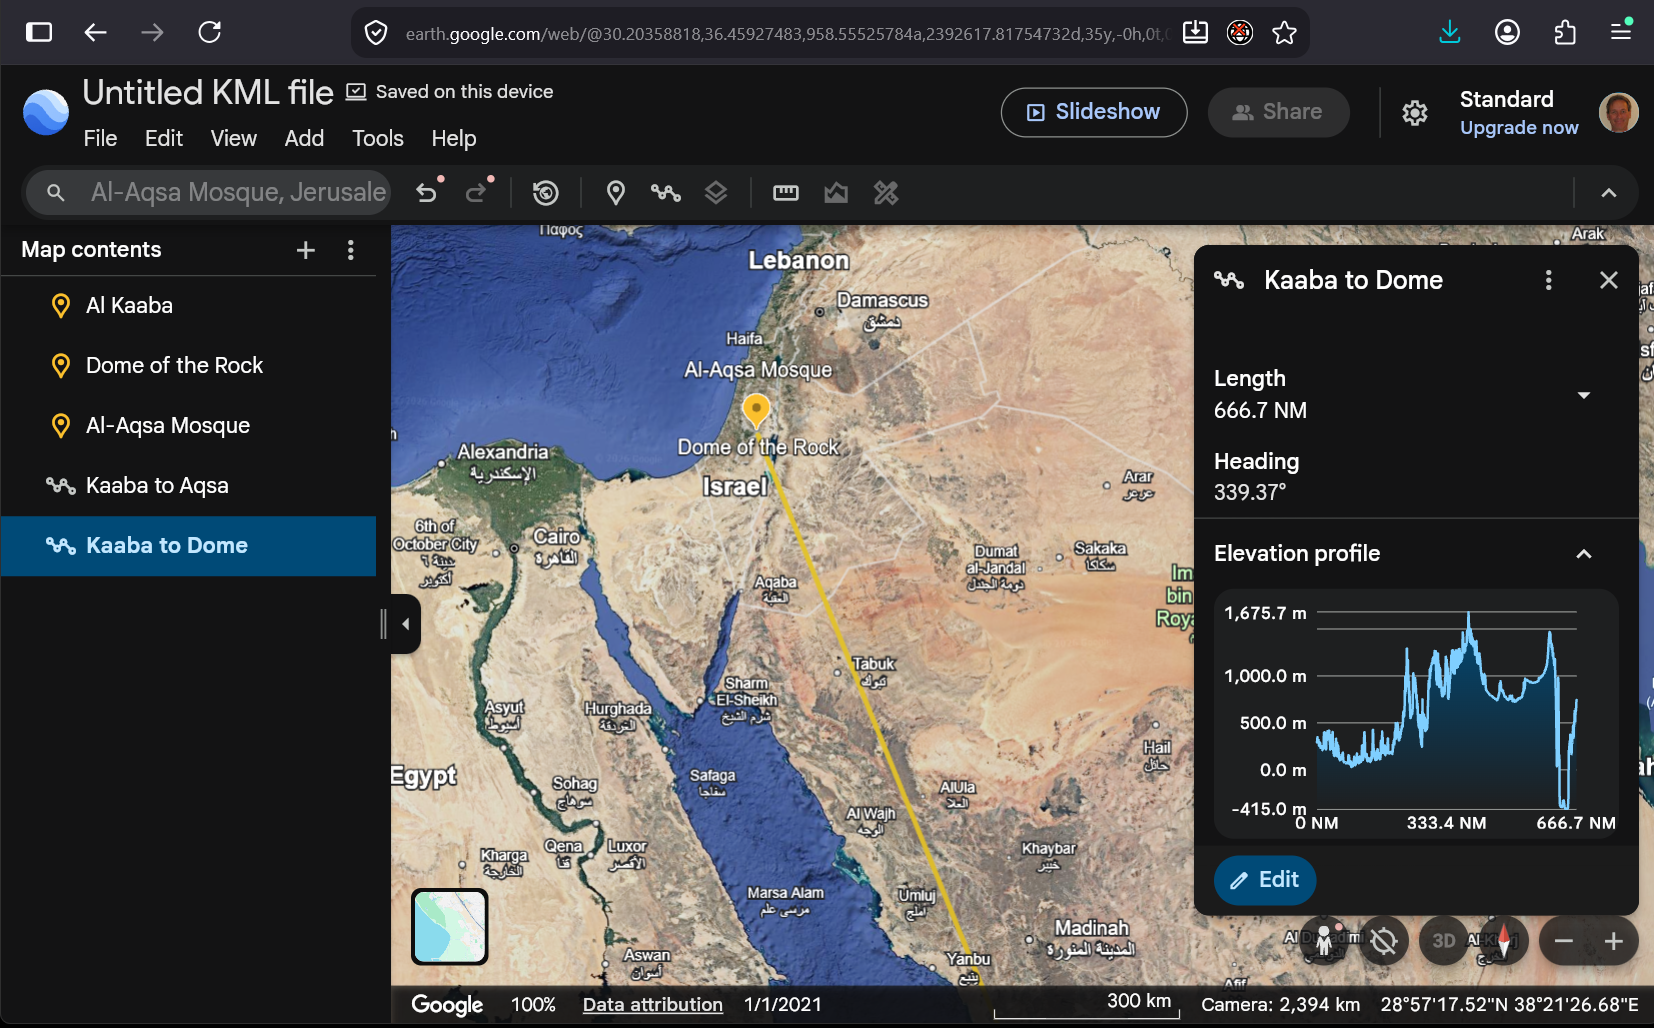Open the browser downloads panel
This screenshot has width=1654, height=1028.
click(x=1450, y=33)
